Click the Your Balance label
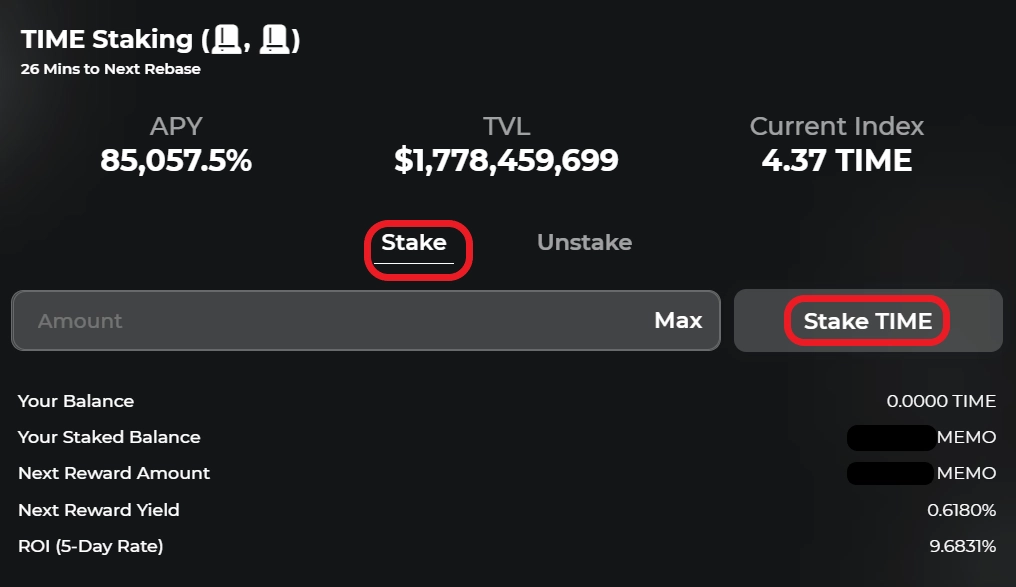The height and width of the screenshot is (587, 1016). (76, 401)
